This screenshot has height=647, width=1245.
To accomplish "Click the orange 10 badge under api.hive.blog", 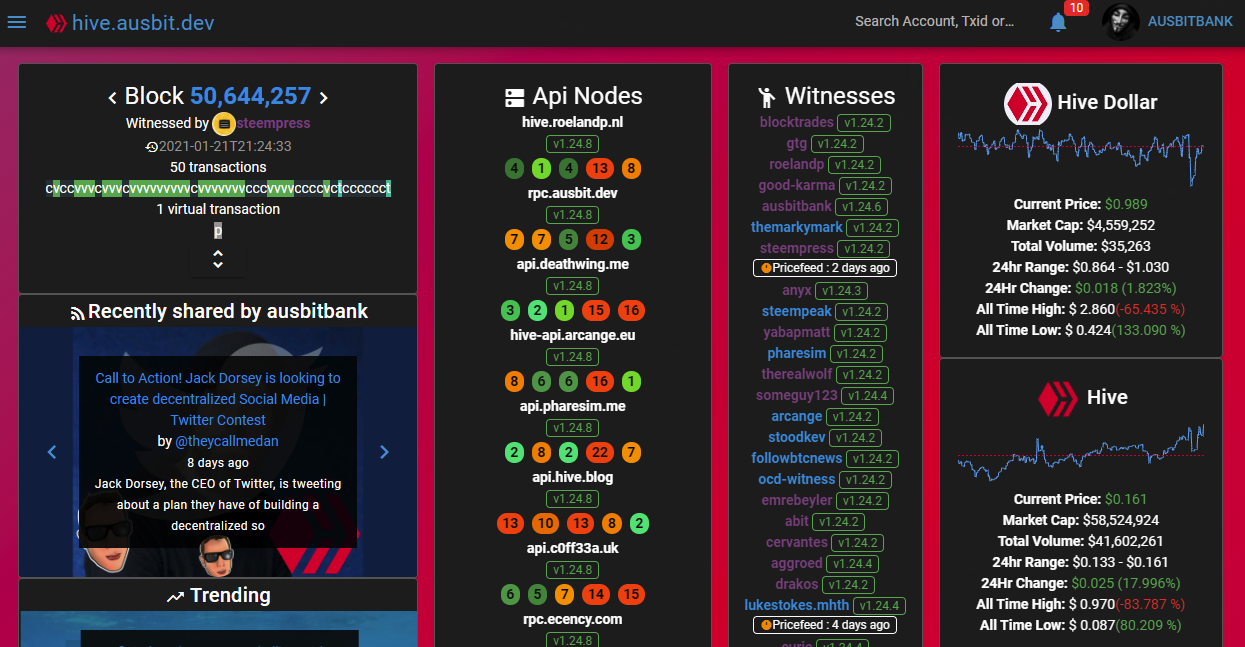I will pyautogui.click(x=545, y=523).
